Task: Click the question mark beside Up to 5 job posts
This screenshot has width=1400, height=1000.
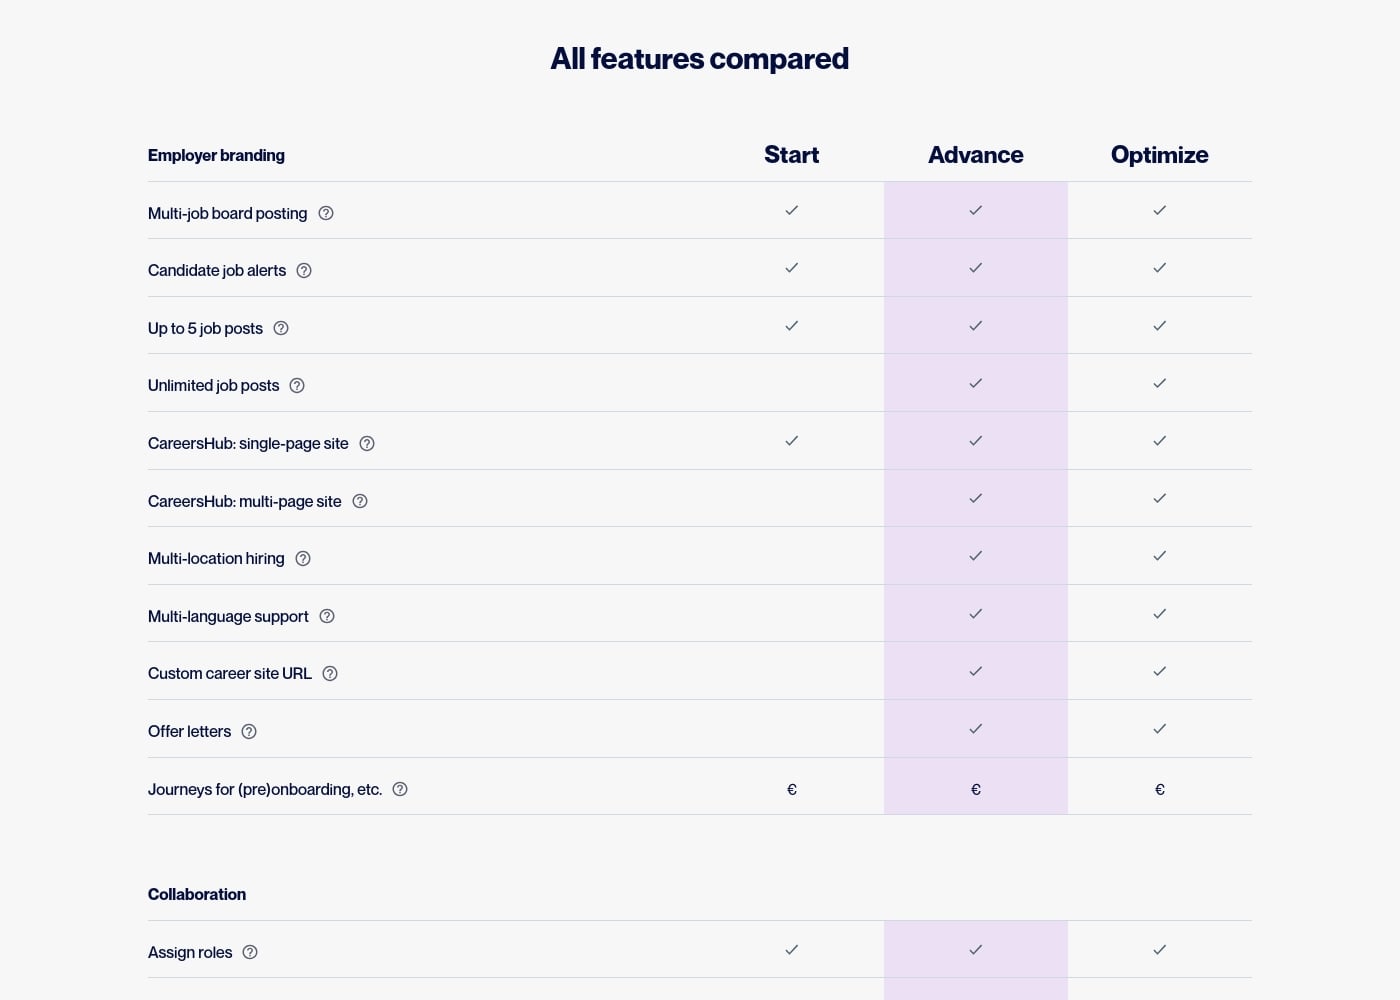Action: (x=281, y=328)
